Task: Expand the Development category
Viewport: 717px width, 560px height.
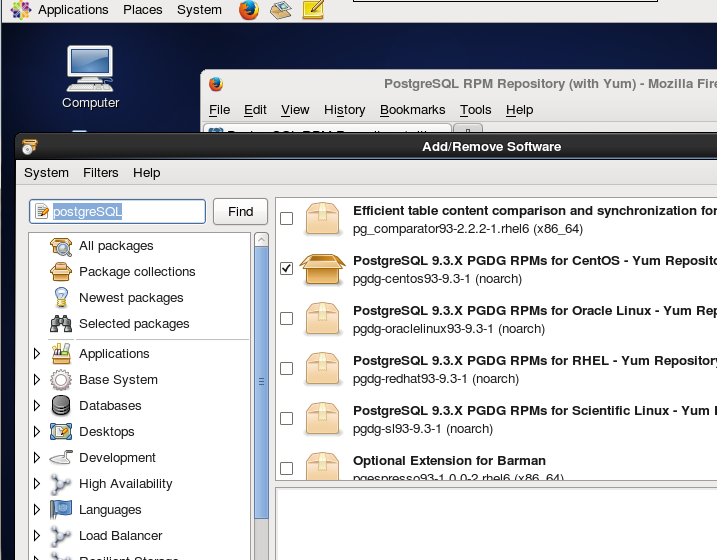Action: [37, 457]
